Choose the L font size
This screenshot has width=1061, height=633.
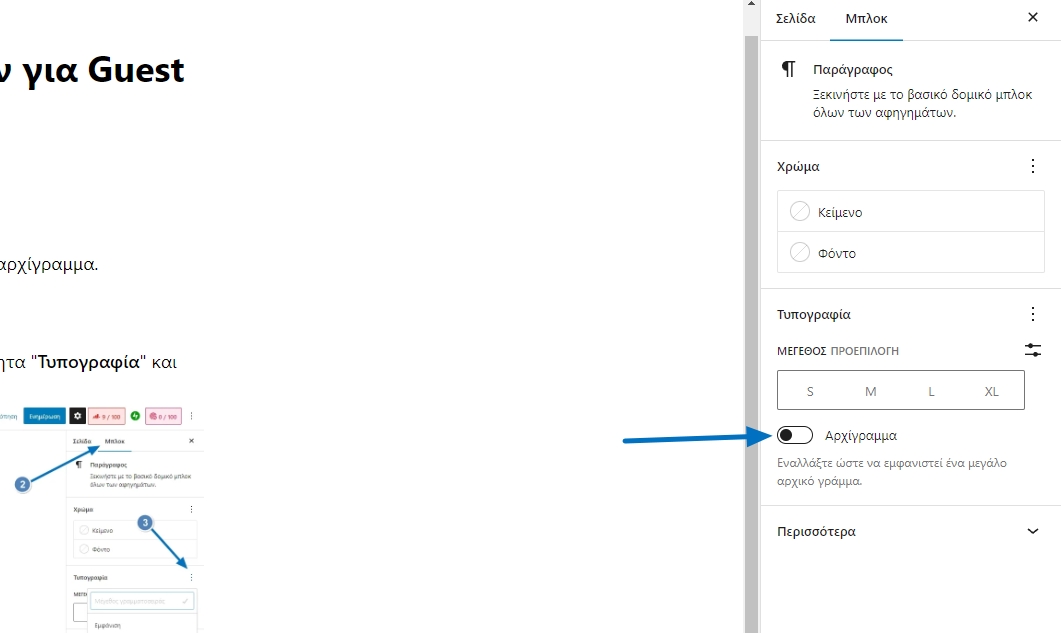tap(931, 391)
